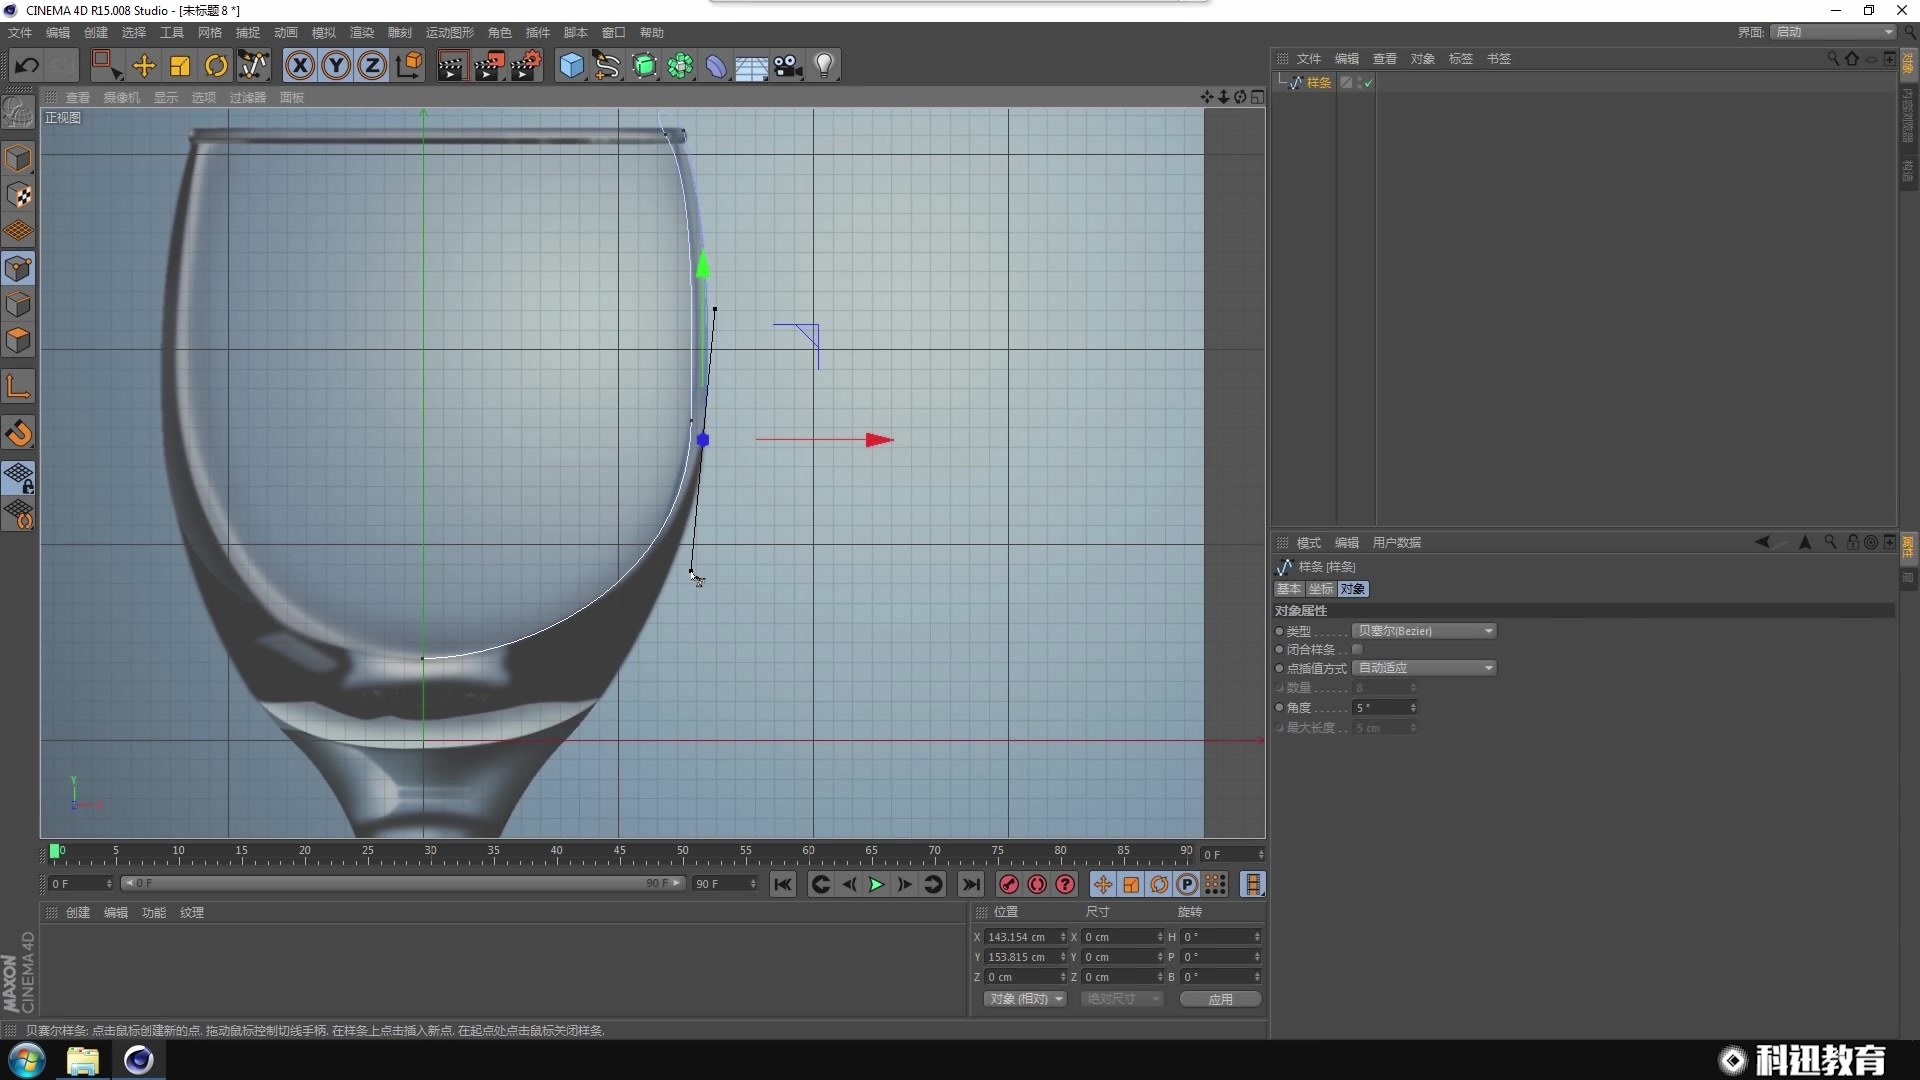Select the Move tool in the toolbar
1920x1080 pixels.
point(143,65)
